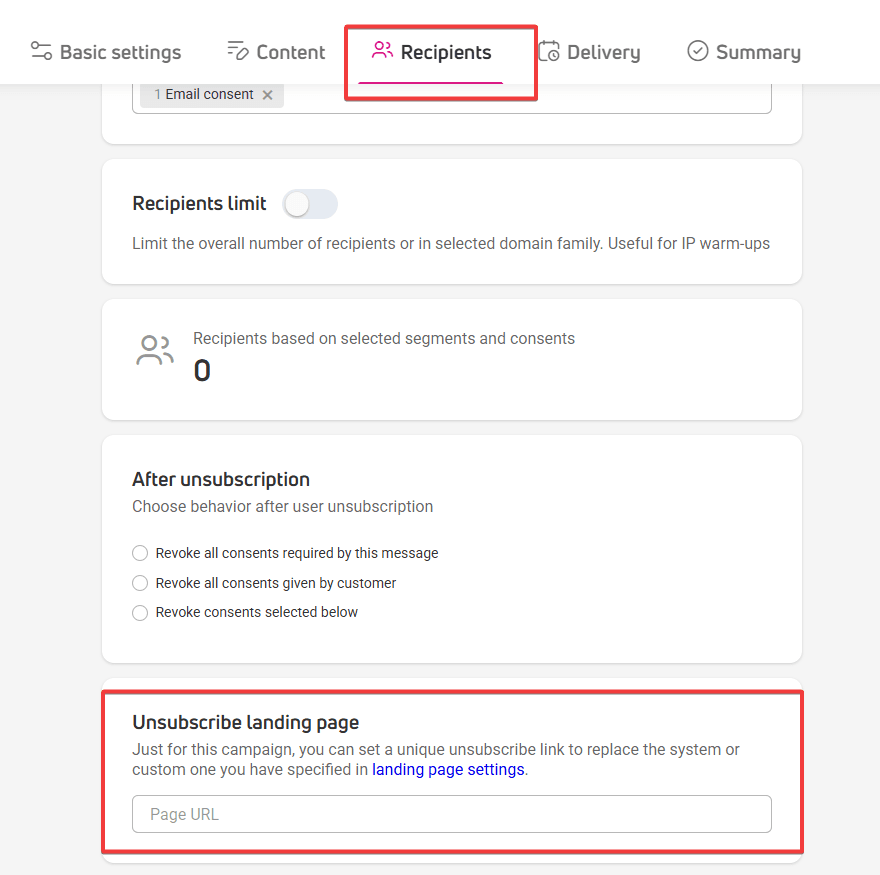
Task: Select Revoke all consents required by this message
Action: [x=140, y=553]
